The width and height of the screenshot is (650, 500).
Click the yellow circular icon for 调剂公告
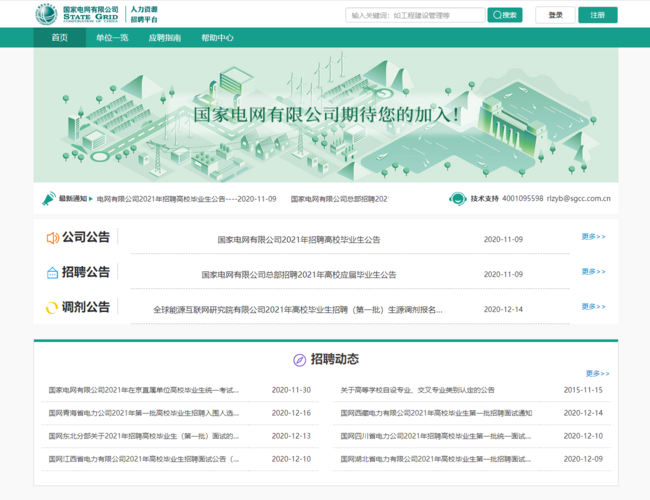52,308
